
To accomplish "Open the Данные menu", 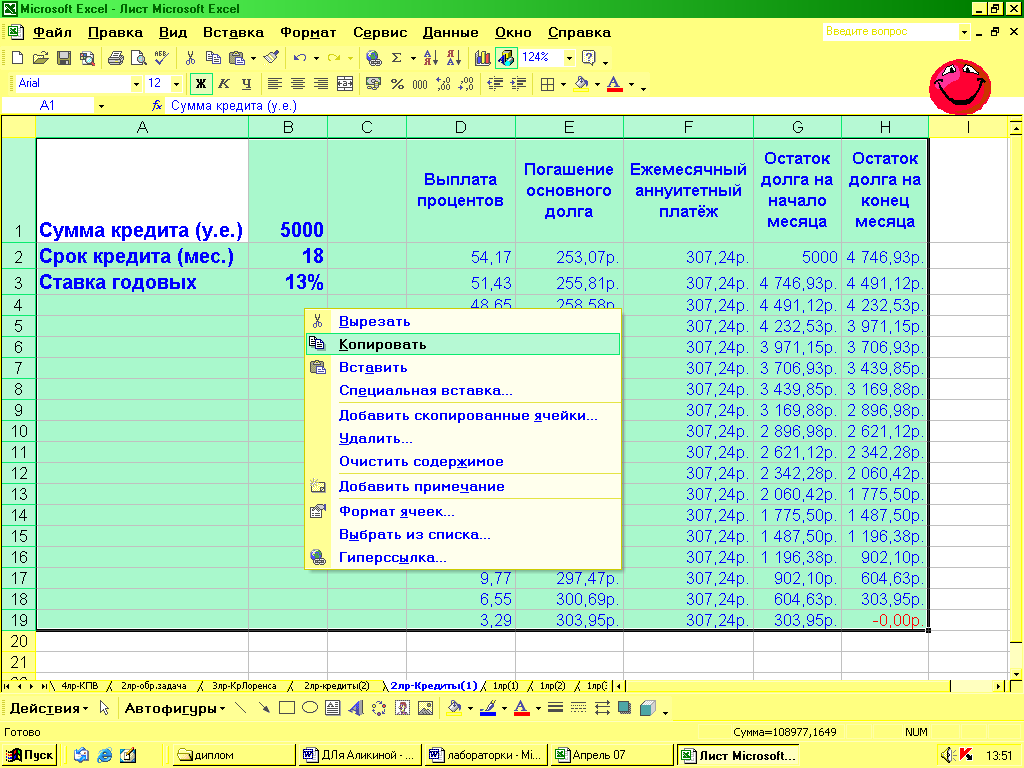I will [x=451, y=33].
